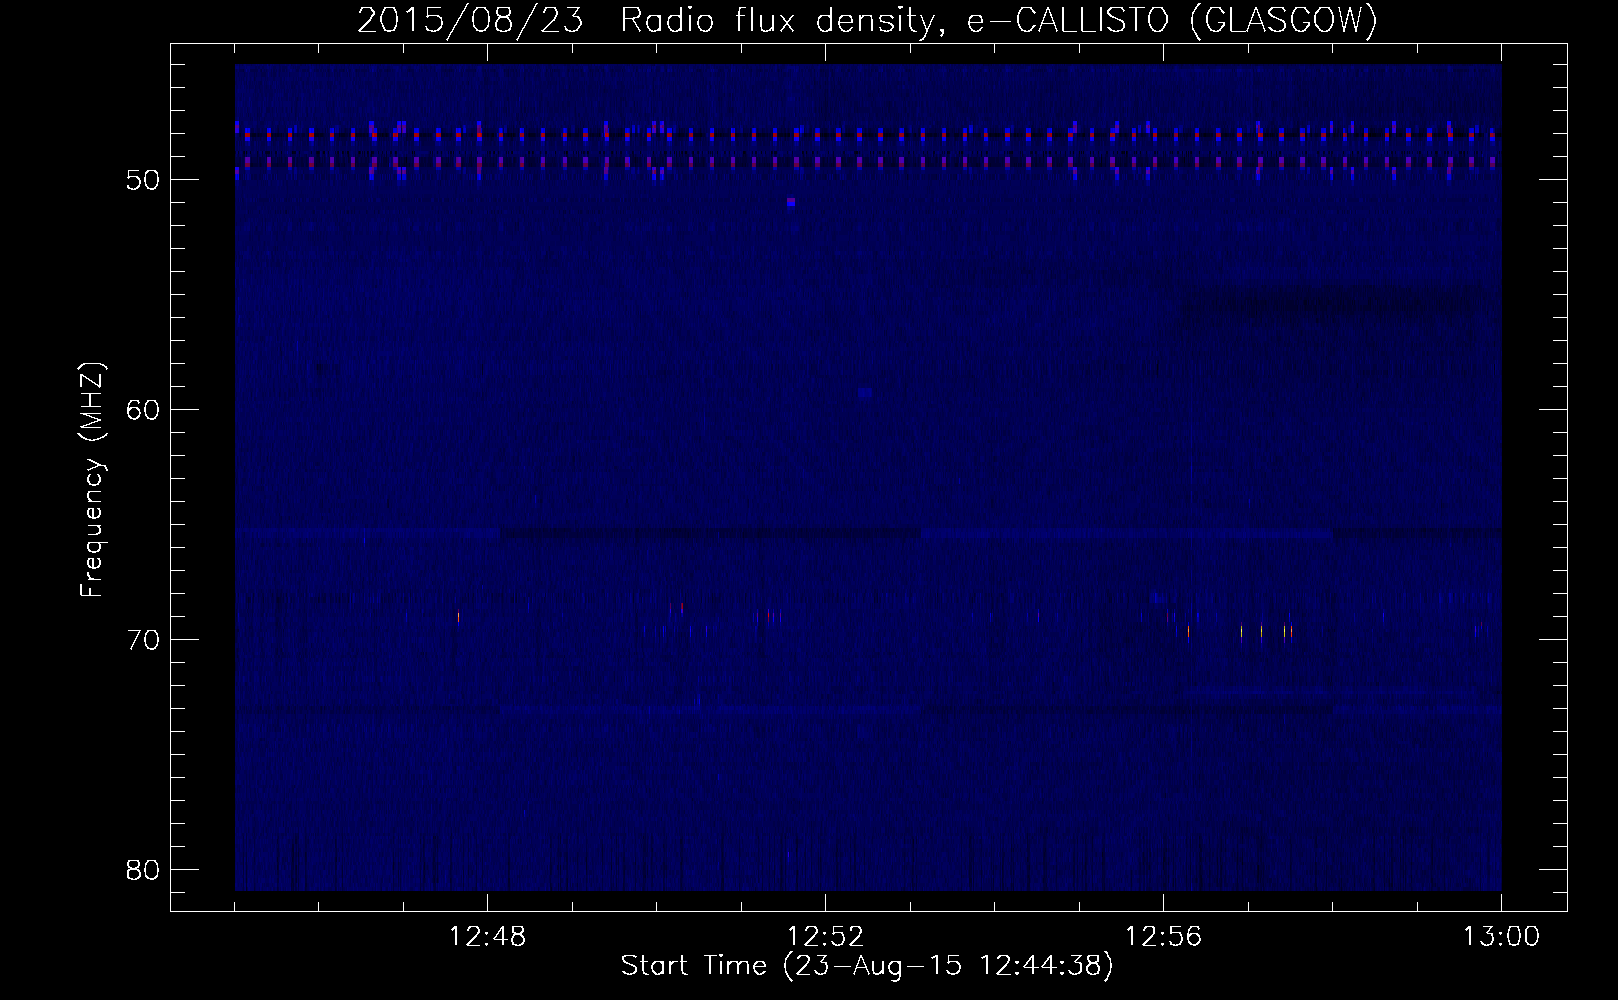Click the 70 frequency tick label
Image resolution: width=1618 pixels, height=1000 pixels.
pos(144,640)
